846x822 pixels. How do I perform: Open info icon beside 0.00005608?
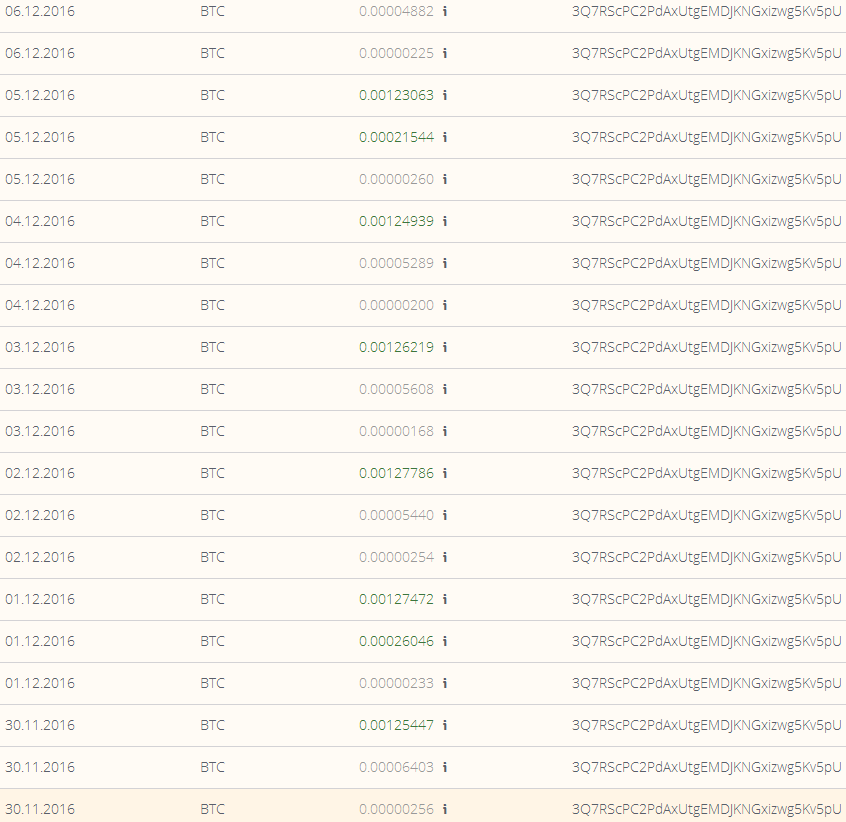point(445,389)
